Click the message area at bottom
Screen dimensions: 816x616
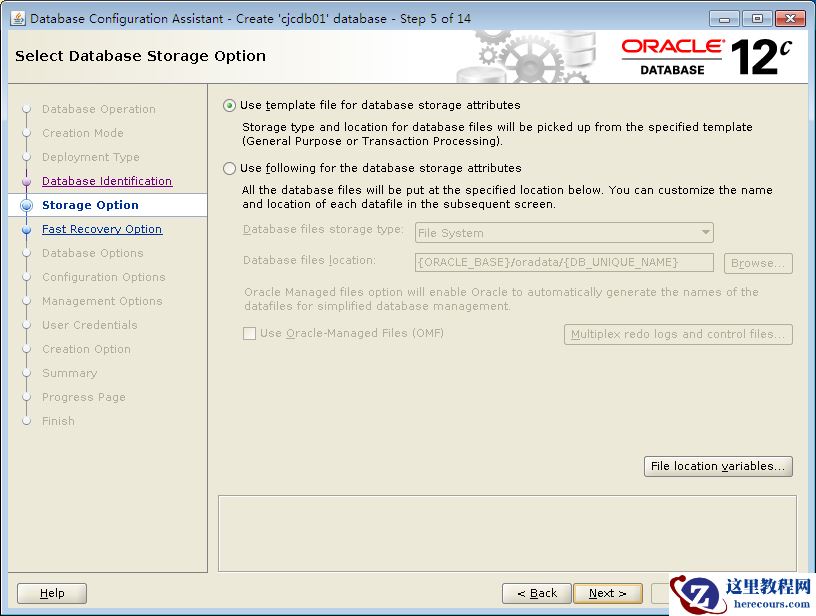[507, 533]
